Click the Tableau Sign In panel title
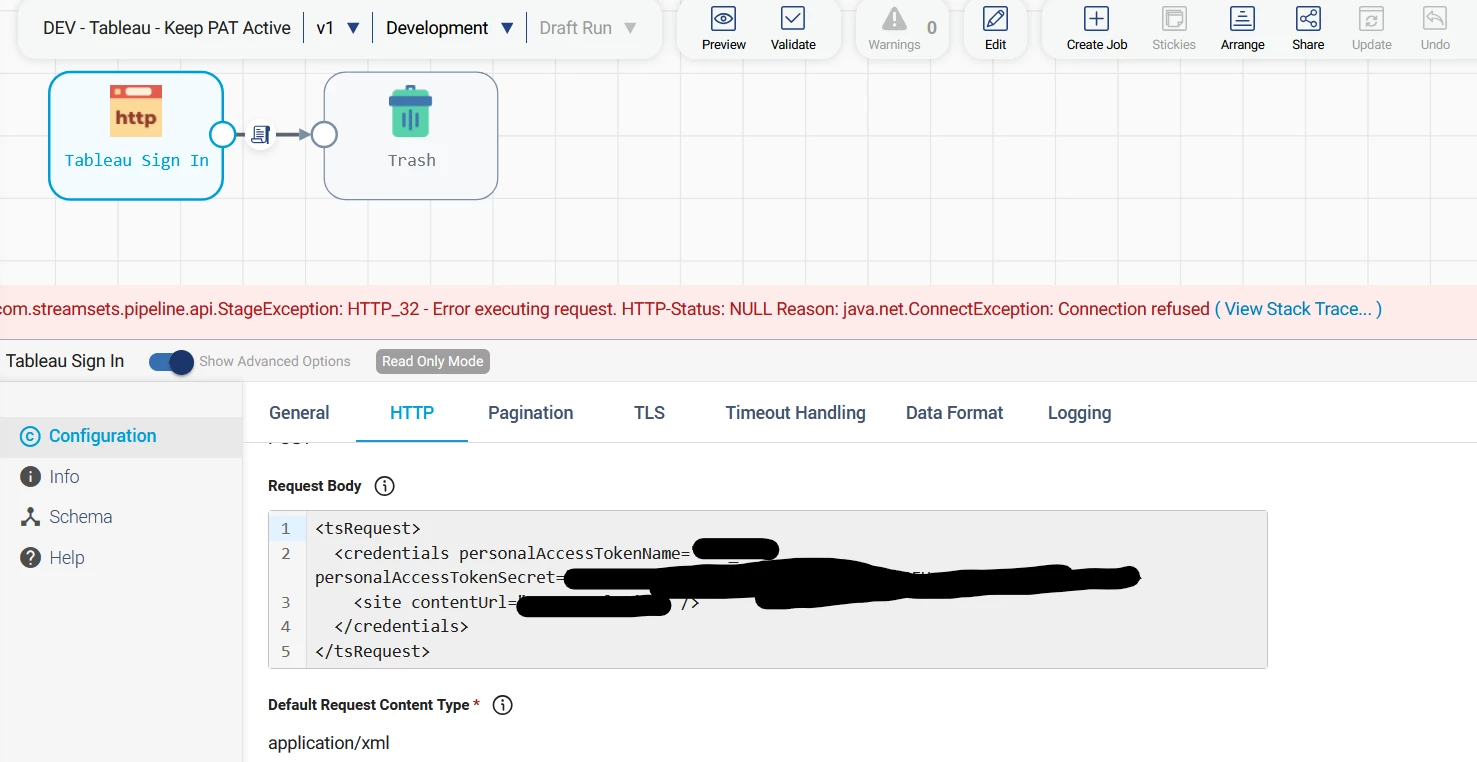Image resolution: width=1477 pixels, height=762 pixels. 65,361
